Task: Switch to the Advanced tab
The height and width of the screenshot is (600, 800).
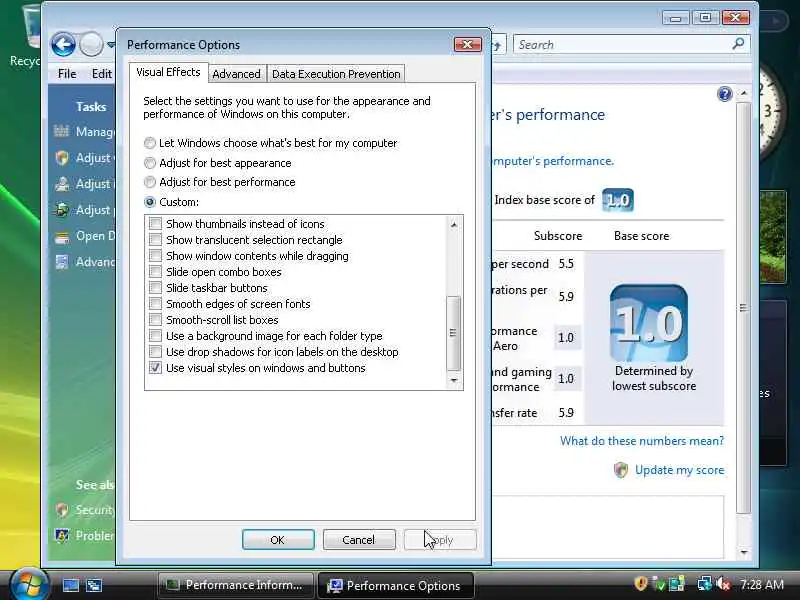Action: point(236,74)
